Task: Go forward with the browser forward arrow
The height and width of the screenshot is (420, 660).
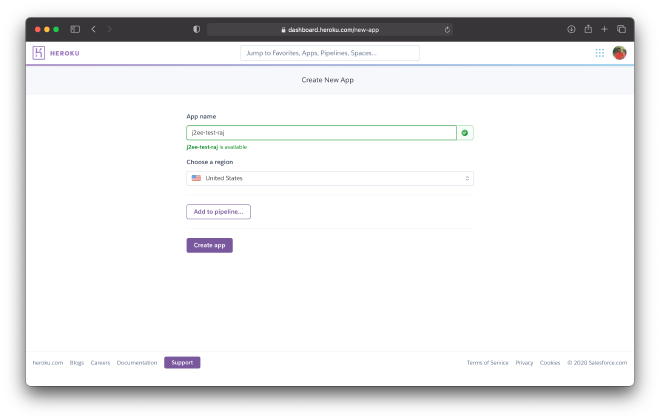Action: 109,29
